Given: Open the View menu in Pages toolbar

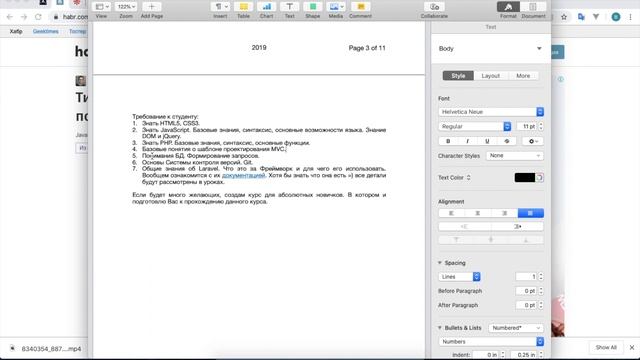Looking at the screenshot, I should pyautogui.click(x=101, y=7).
